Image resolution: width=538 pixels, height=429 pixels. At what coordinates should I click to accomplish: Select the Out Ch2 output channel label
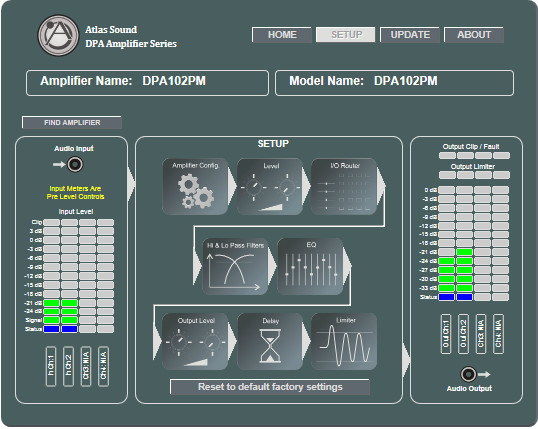coord(463,334)
